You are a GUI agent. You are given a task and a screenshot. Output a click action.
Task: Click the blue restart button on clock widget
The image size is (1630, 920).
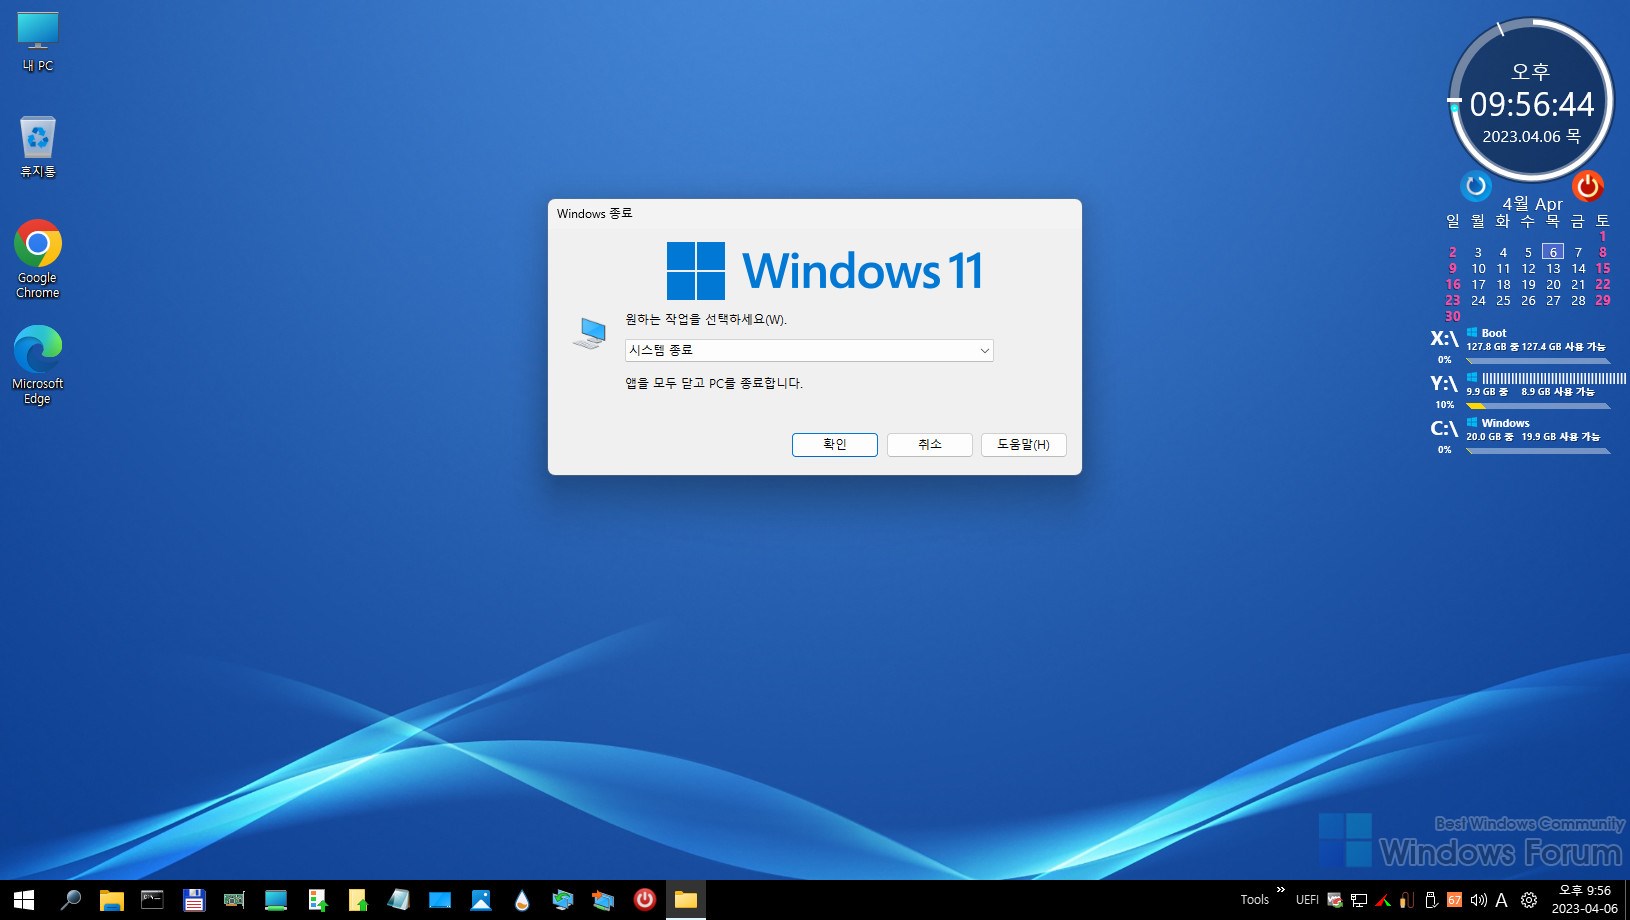[1476, 186]
